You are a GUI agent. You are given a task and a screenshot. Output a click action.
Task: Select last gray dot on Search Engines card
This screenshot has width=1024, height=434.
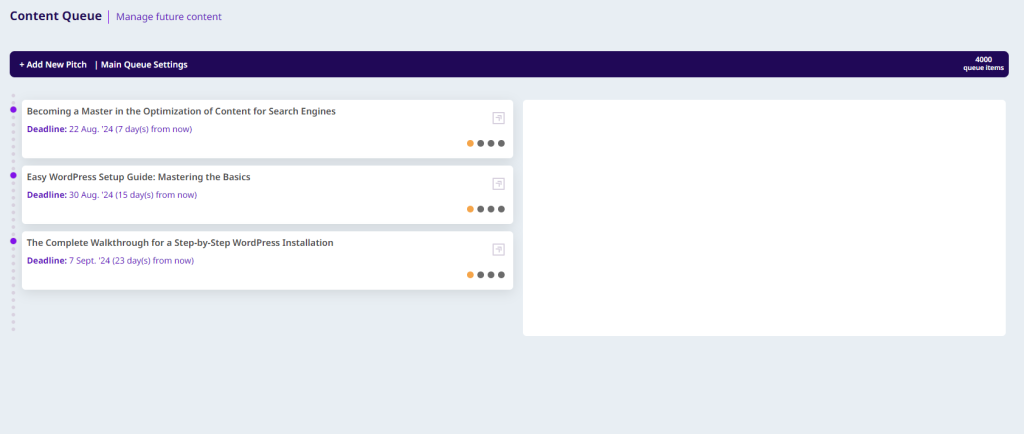pyautogui.click(x=501, y=143)
